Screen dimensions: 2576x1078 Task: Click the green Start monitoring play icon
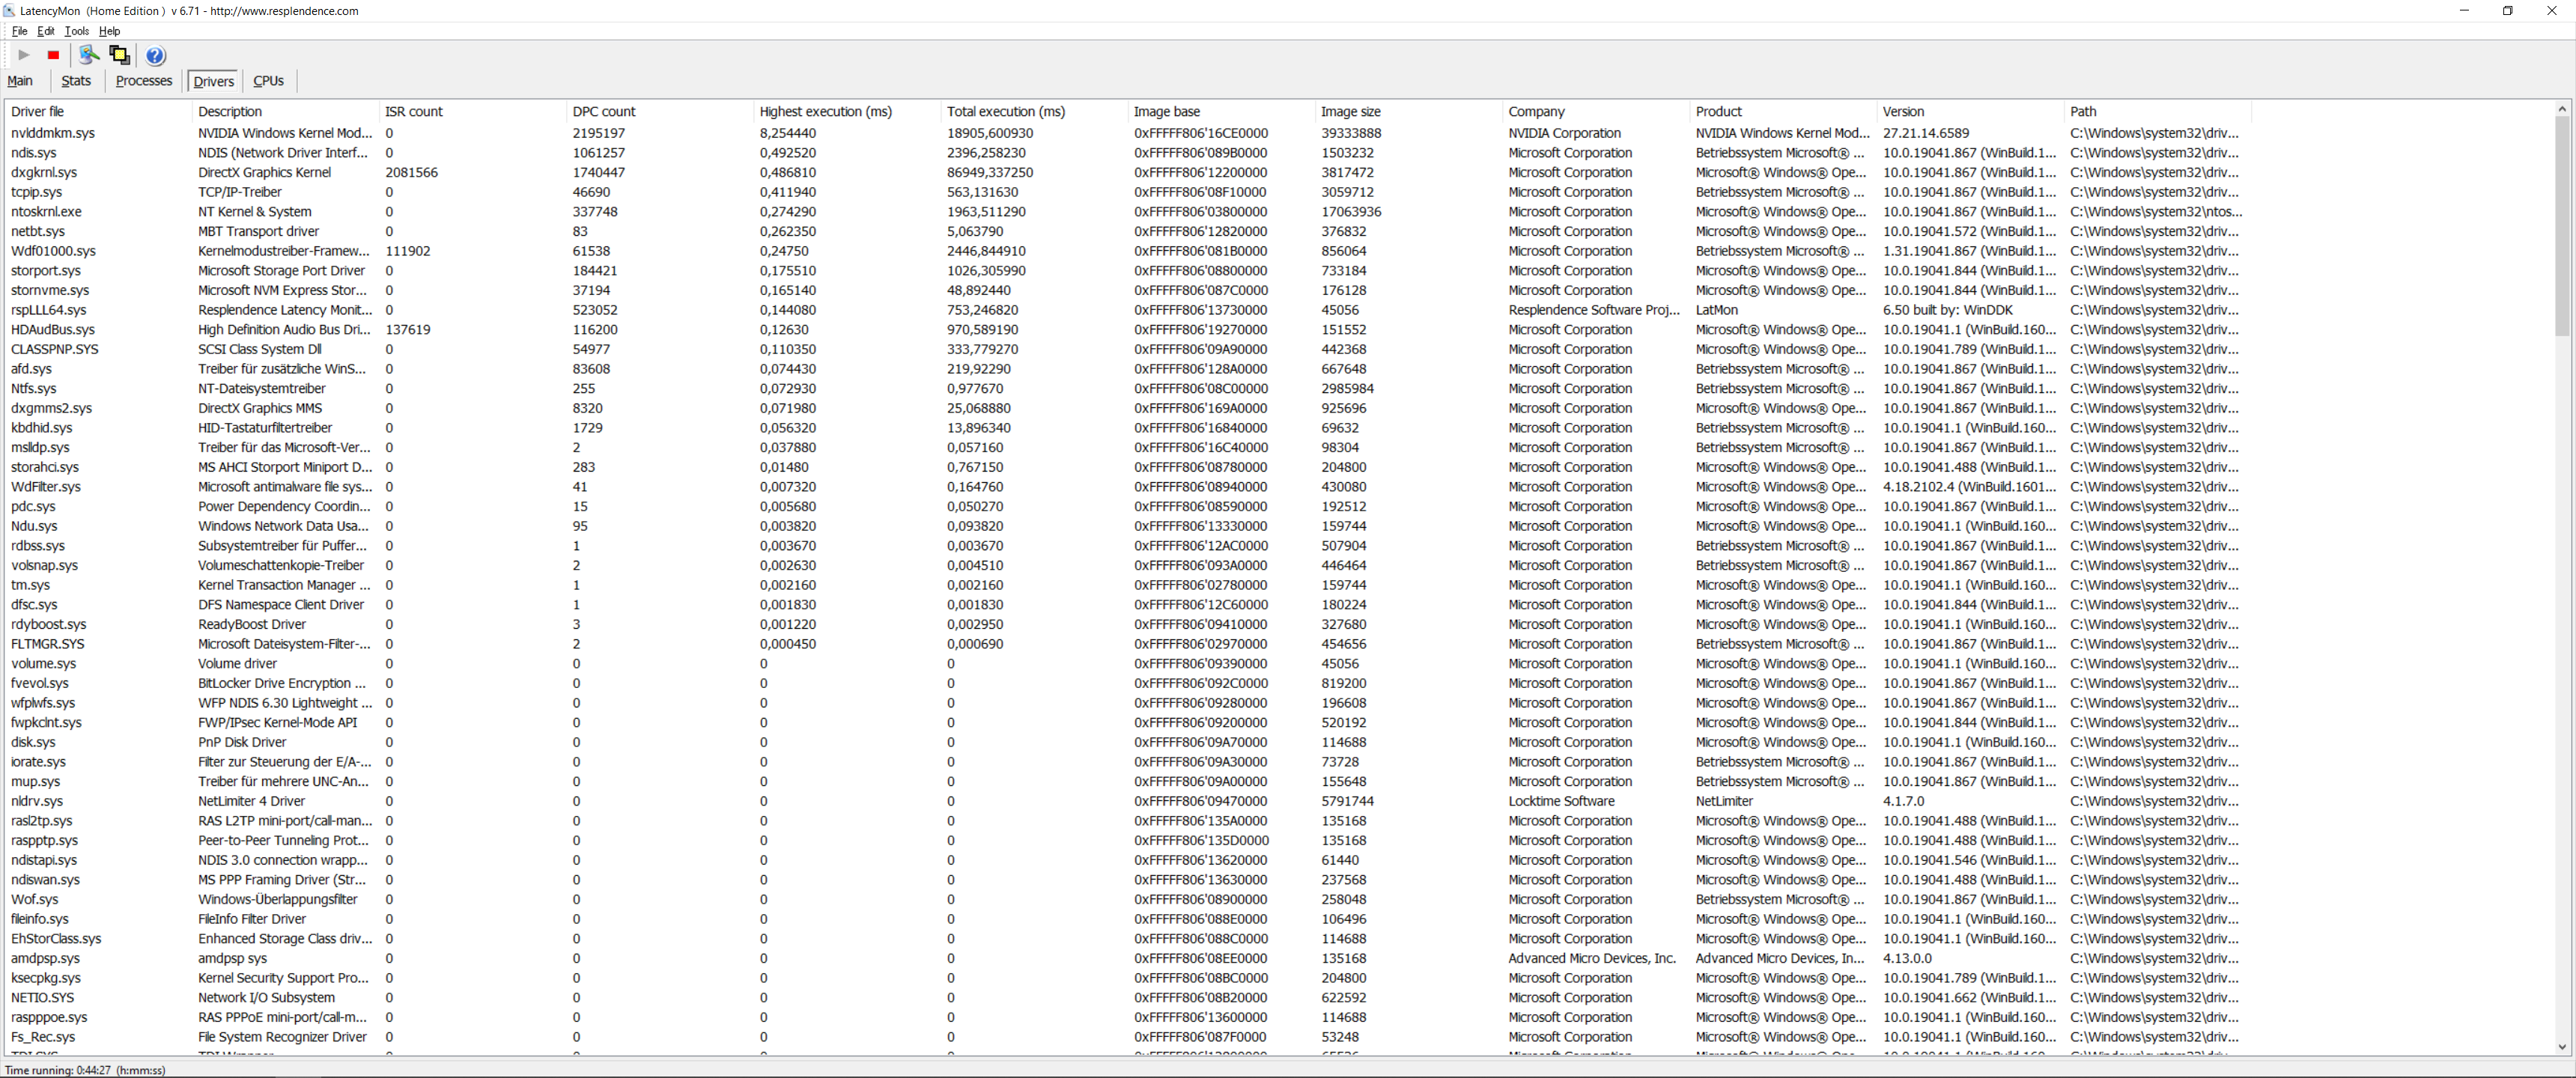coord(24,55)
